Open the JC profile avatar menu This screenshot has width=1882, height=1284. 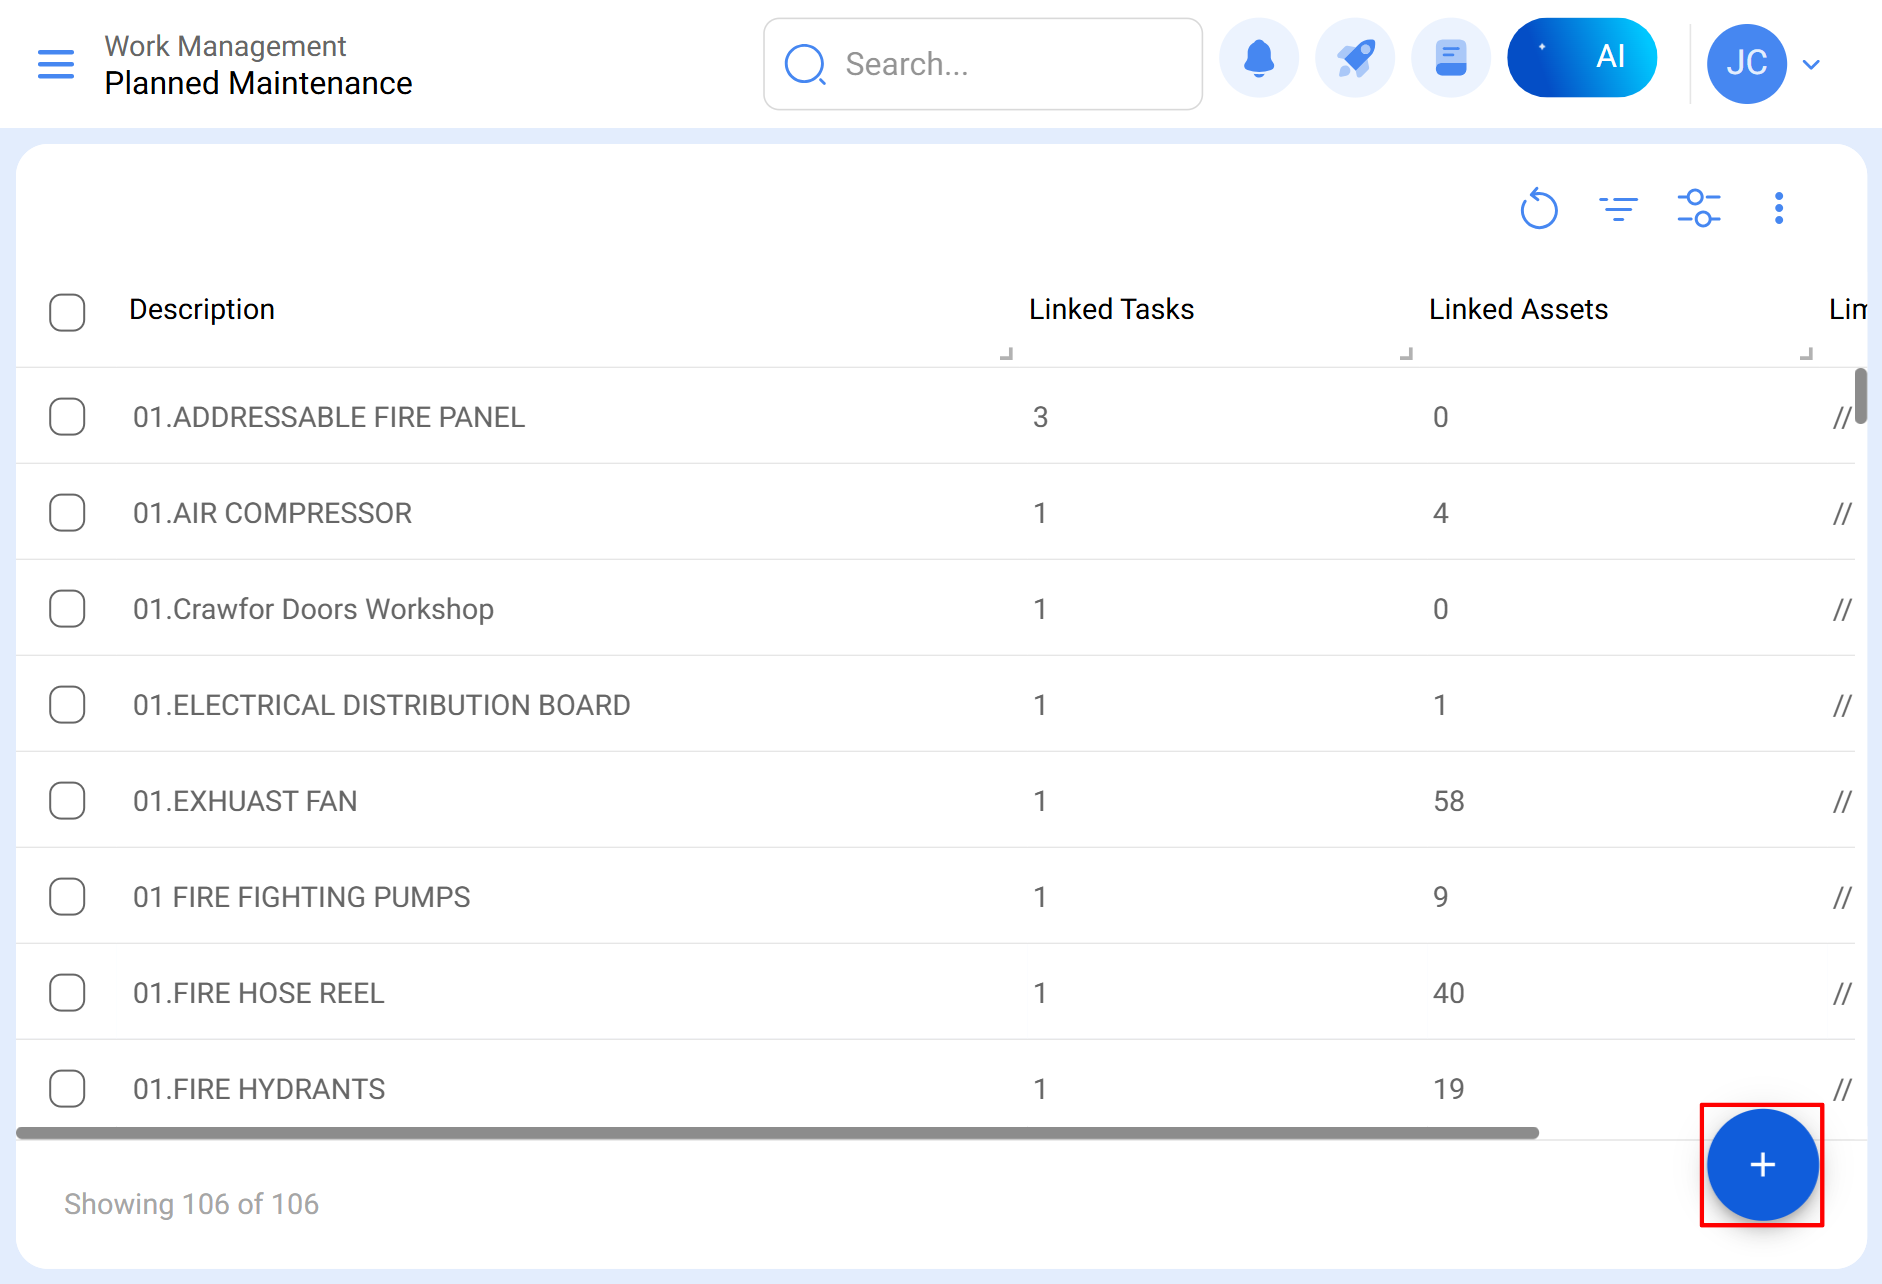[1746, 64]
